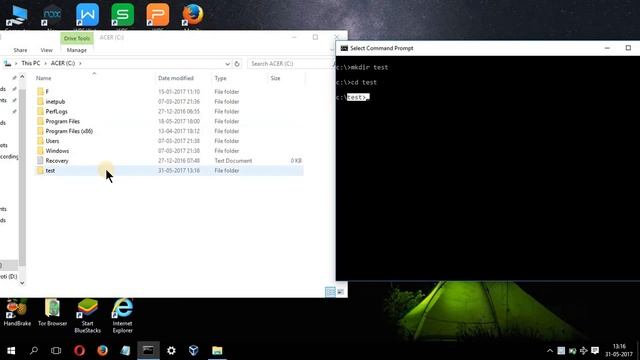Click the Search ACER (C:) field
This screenshot has height=360, width=640.
290,64
